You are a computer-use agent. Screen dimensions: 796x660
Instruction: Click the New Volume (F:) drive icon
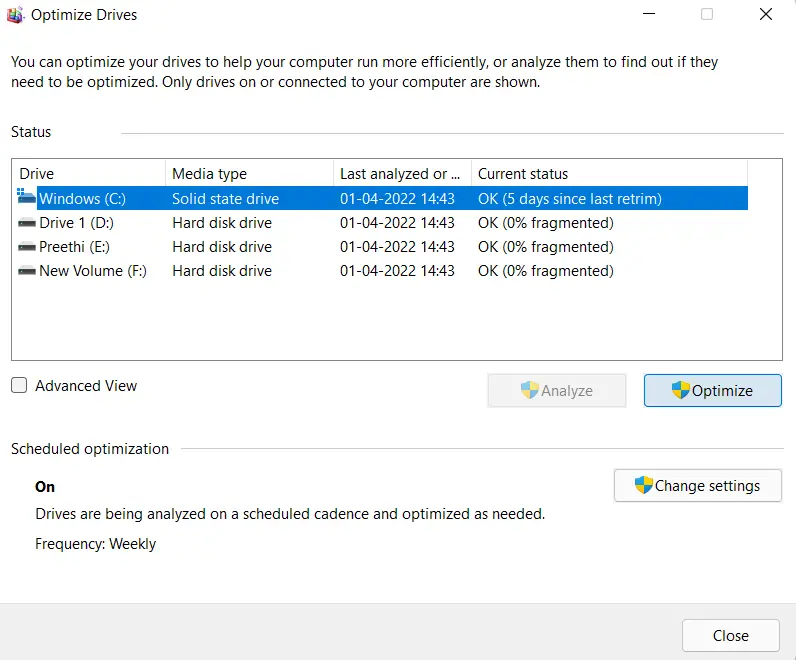(x=26, y=271)
